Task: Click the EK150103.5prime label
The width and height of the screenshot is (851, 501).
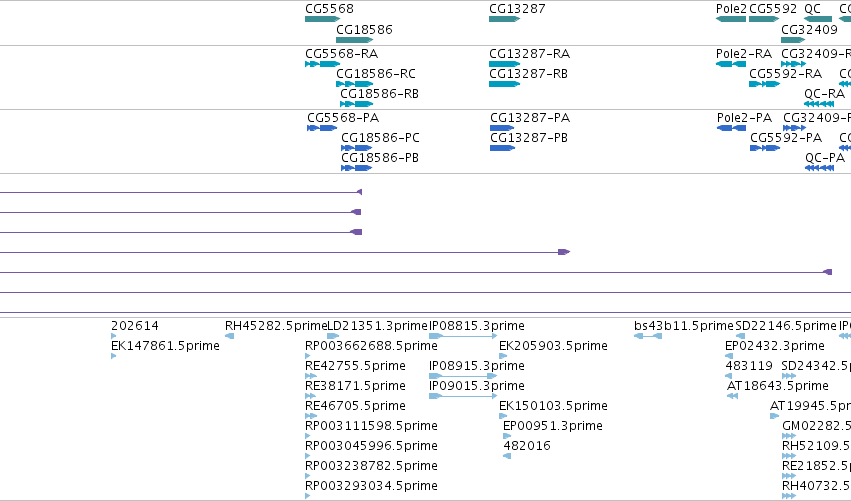Action: click(x=553, y=406)
